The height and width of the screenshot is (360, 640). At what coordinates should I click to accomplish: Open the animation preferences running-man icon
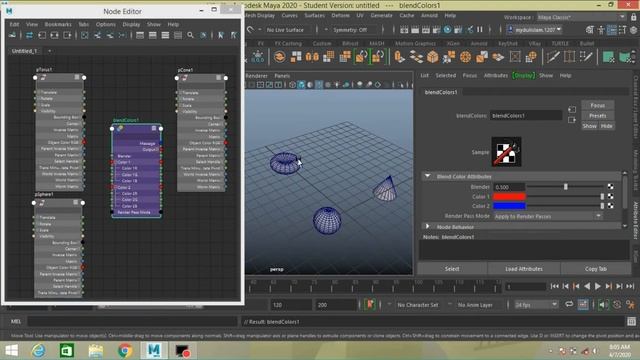631,305
